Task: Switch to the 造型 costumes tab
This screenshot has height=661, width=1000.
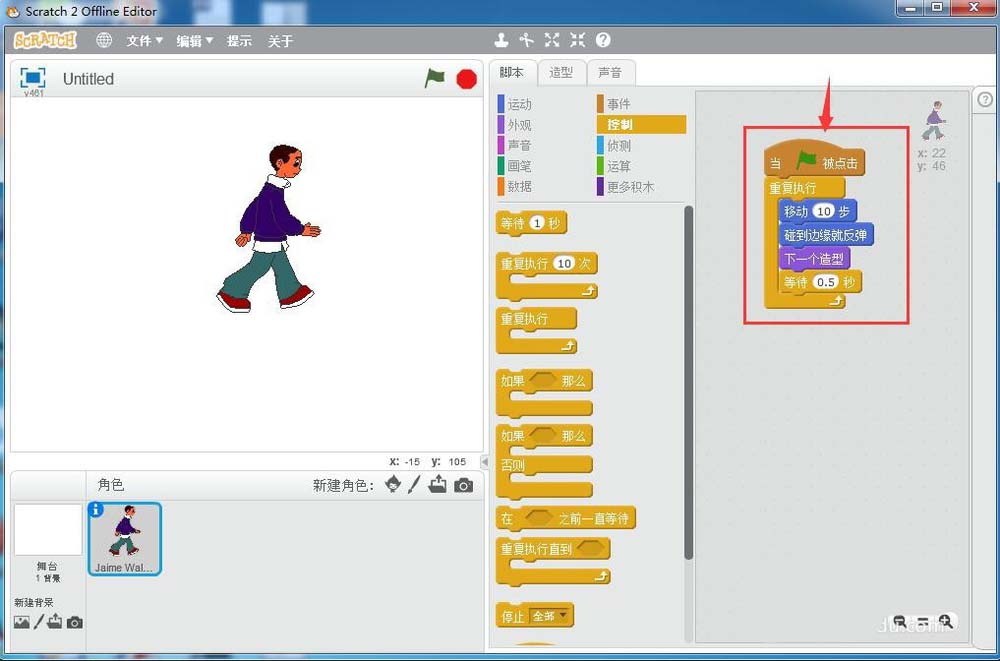Action: point(561,73)
